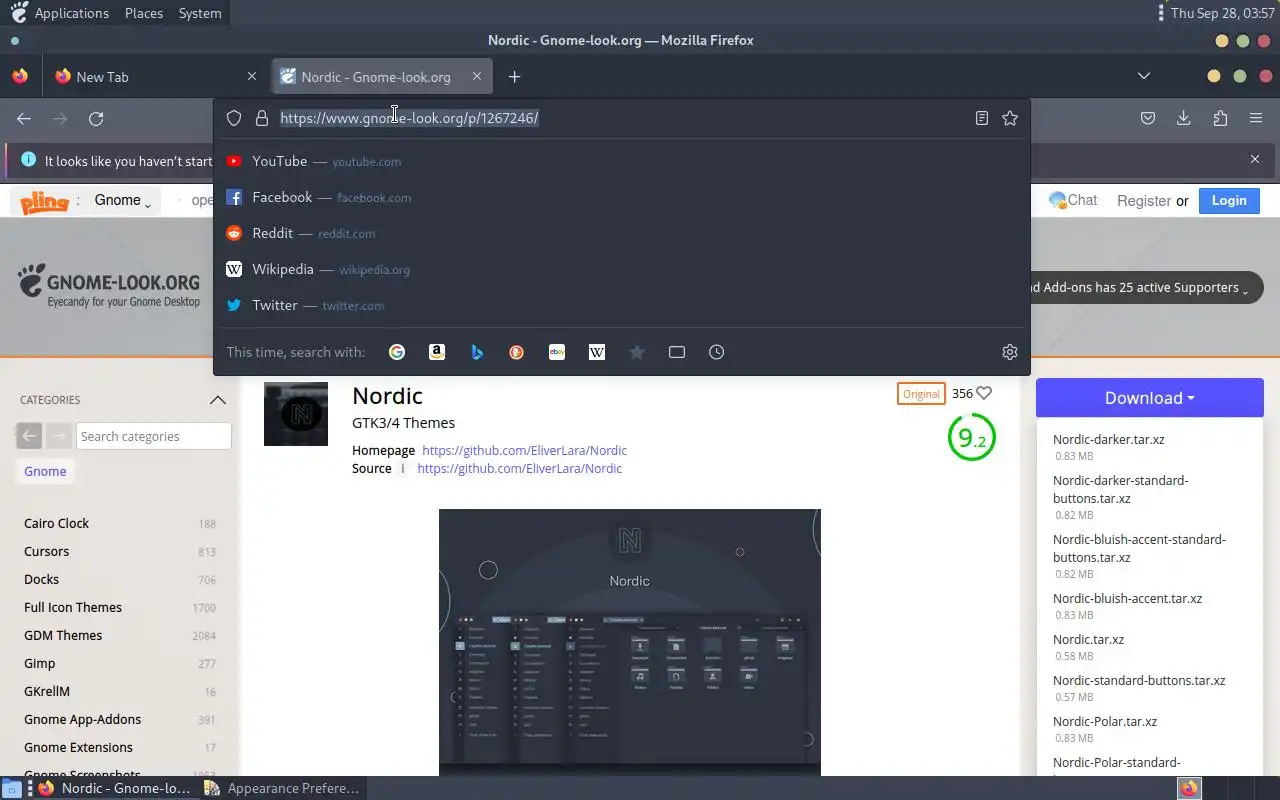The height and width of the screenshot is (800, 1280).
Task: Open the Download dropdown button
Action: [x=1150, y=398]
